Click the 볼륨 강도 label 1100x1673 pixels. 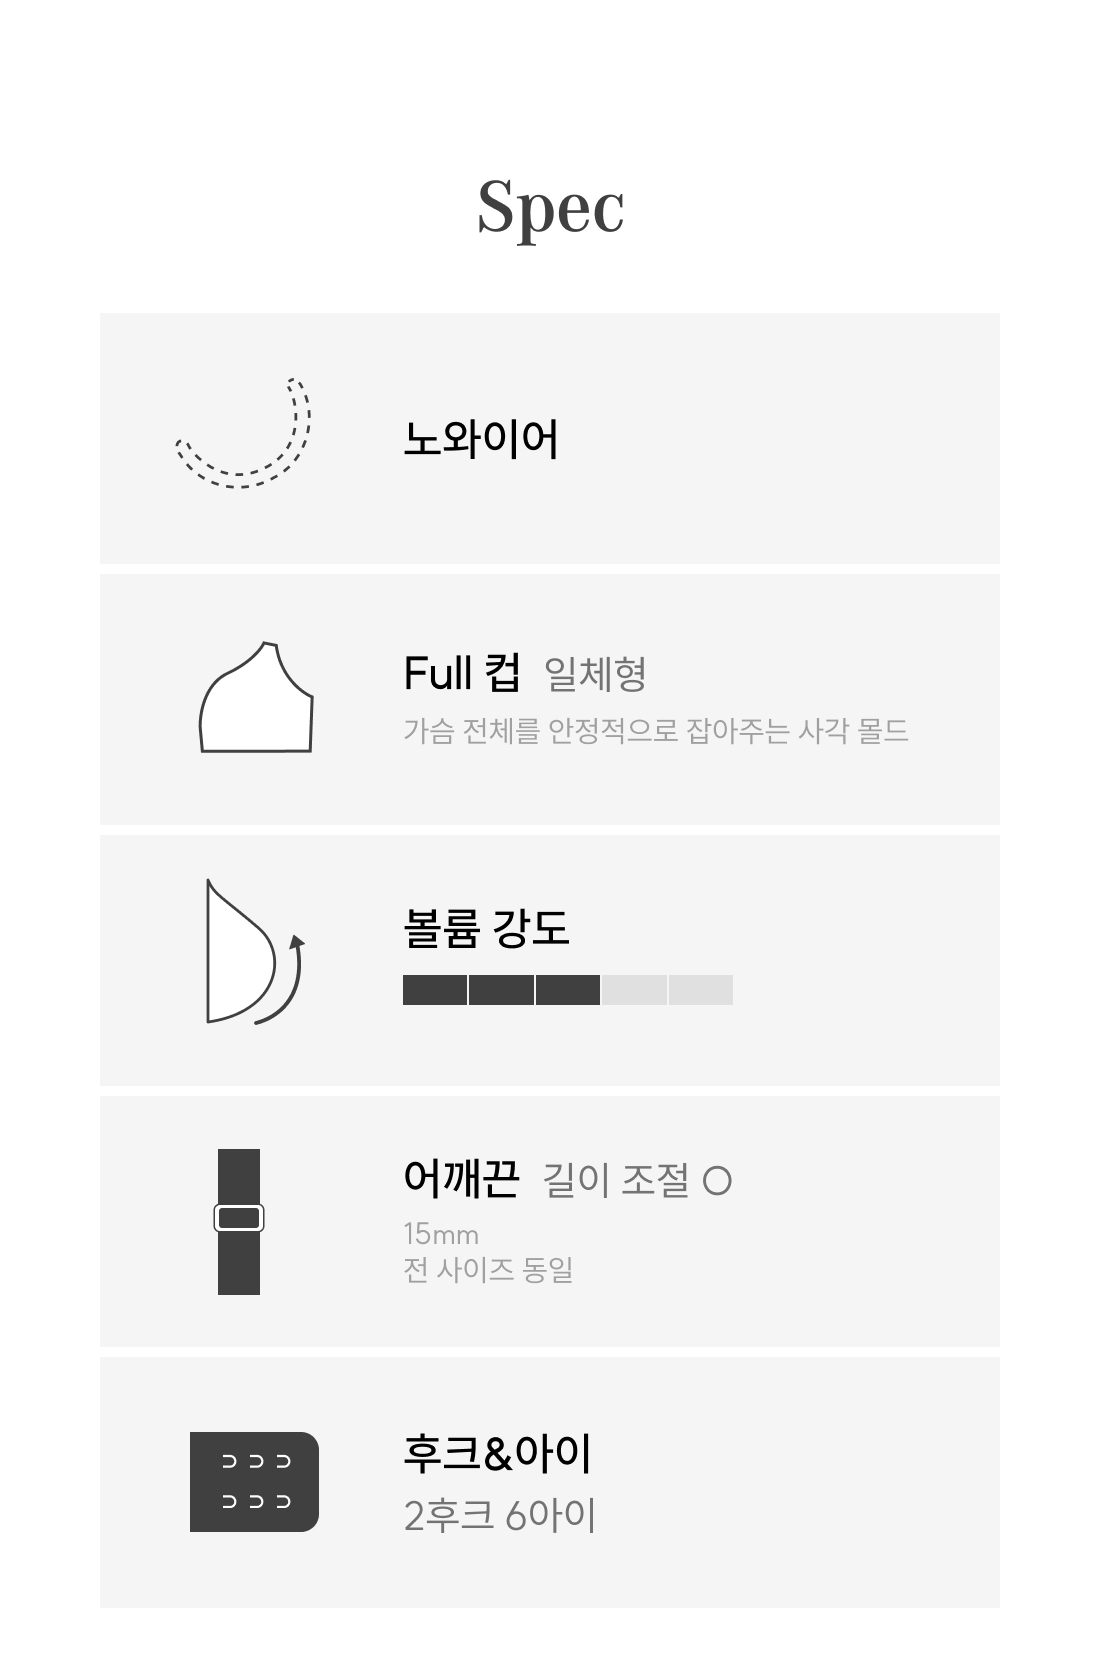486,928
